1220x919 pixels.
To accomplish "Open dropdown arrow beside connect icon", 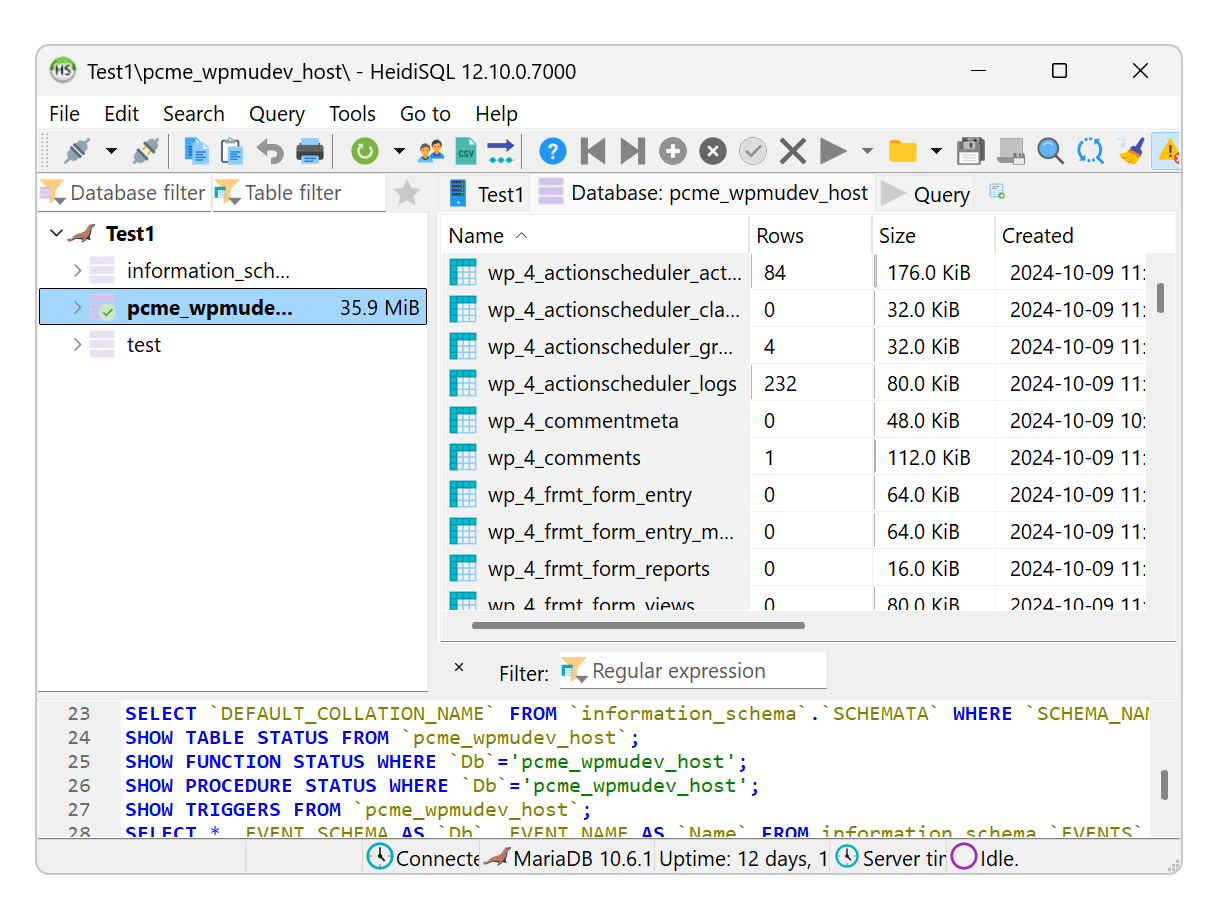I will point(111,152).
